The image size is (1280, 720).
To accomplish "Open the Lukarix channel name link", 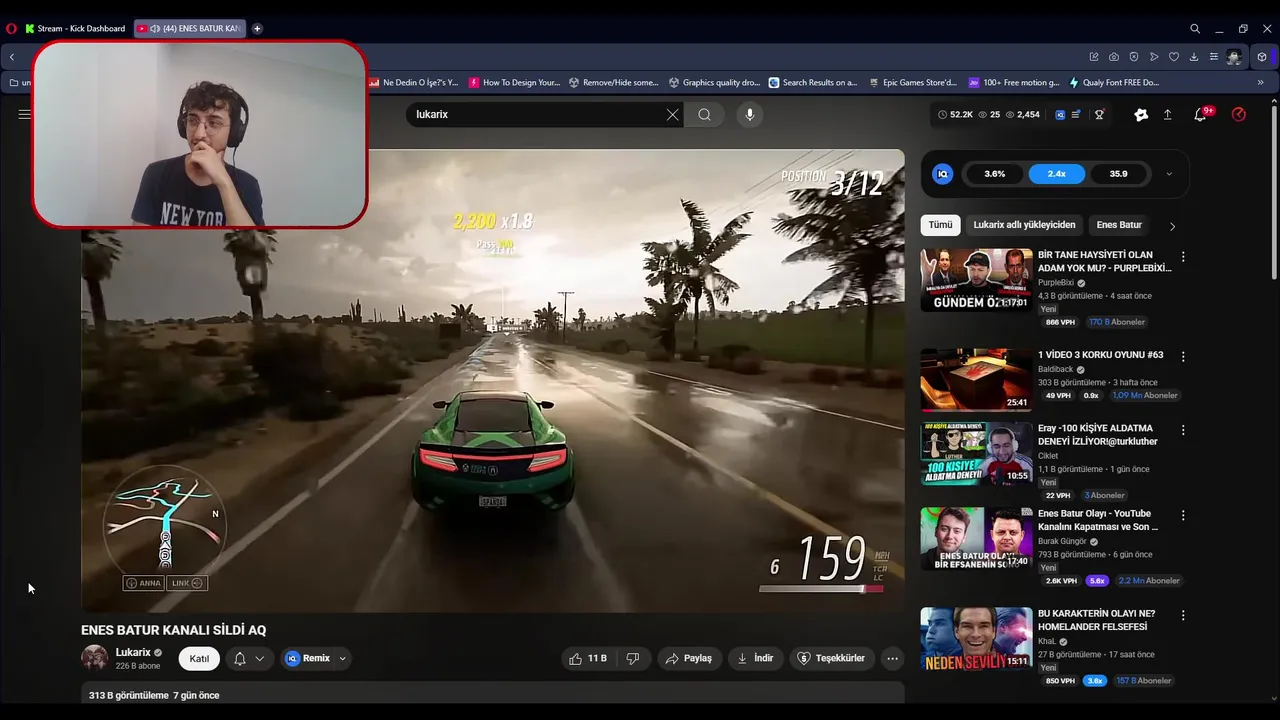I will tap(133, 652).
